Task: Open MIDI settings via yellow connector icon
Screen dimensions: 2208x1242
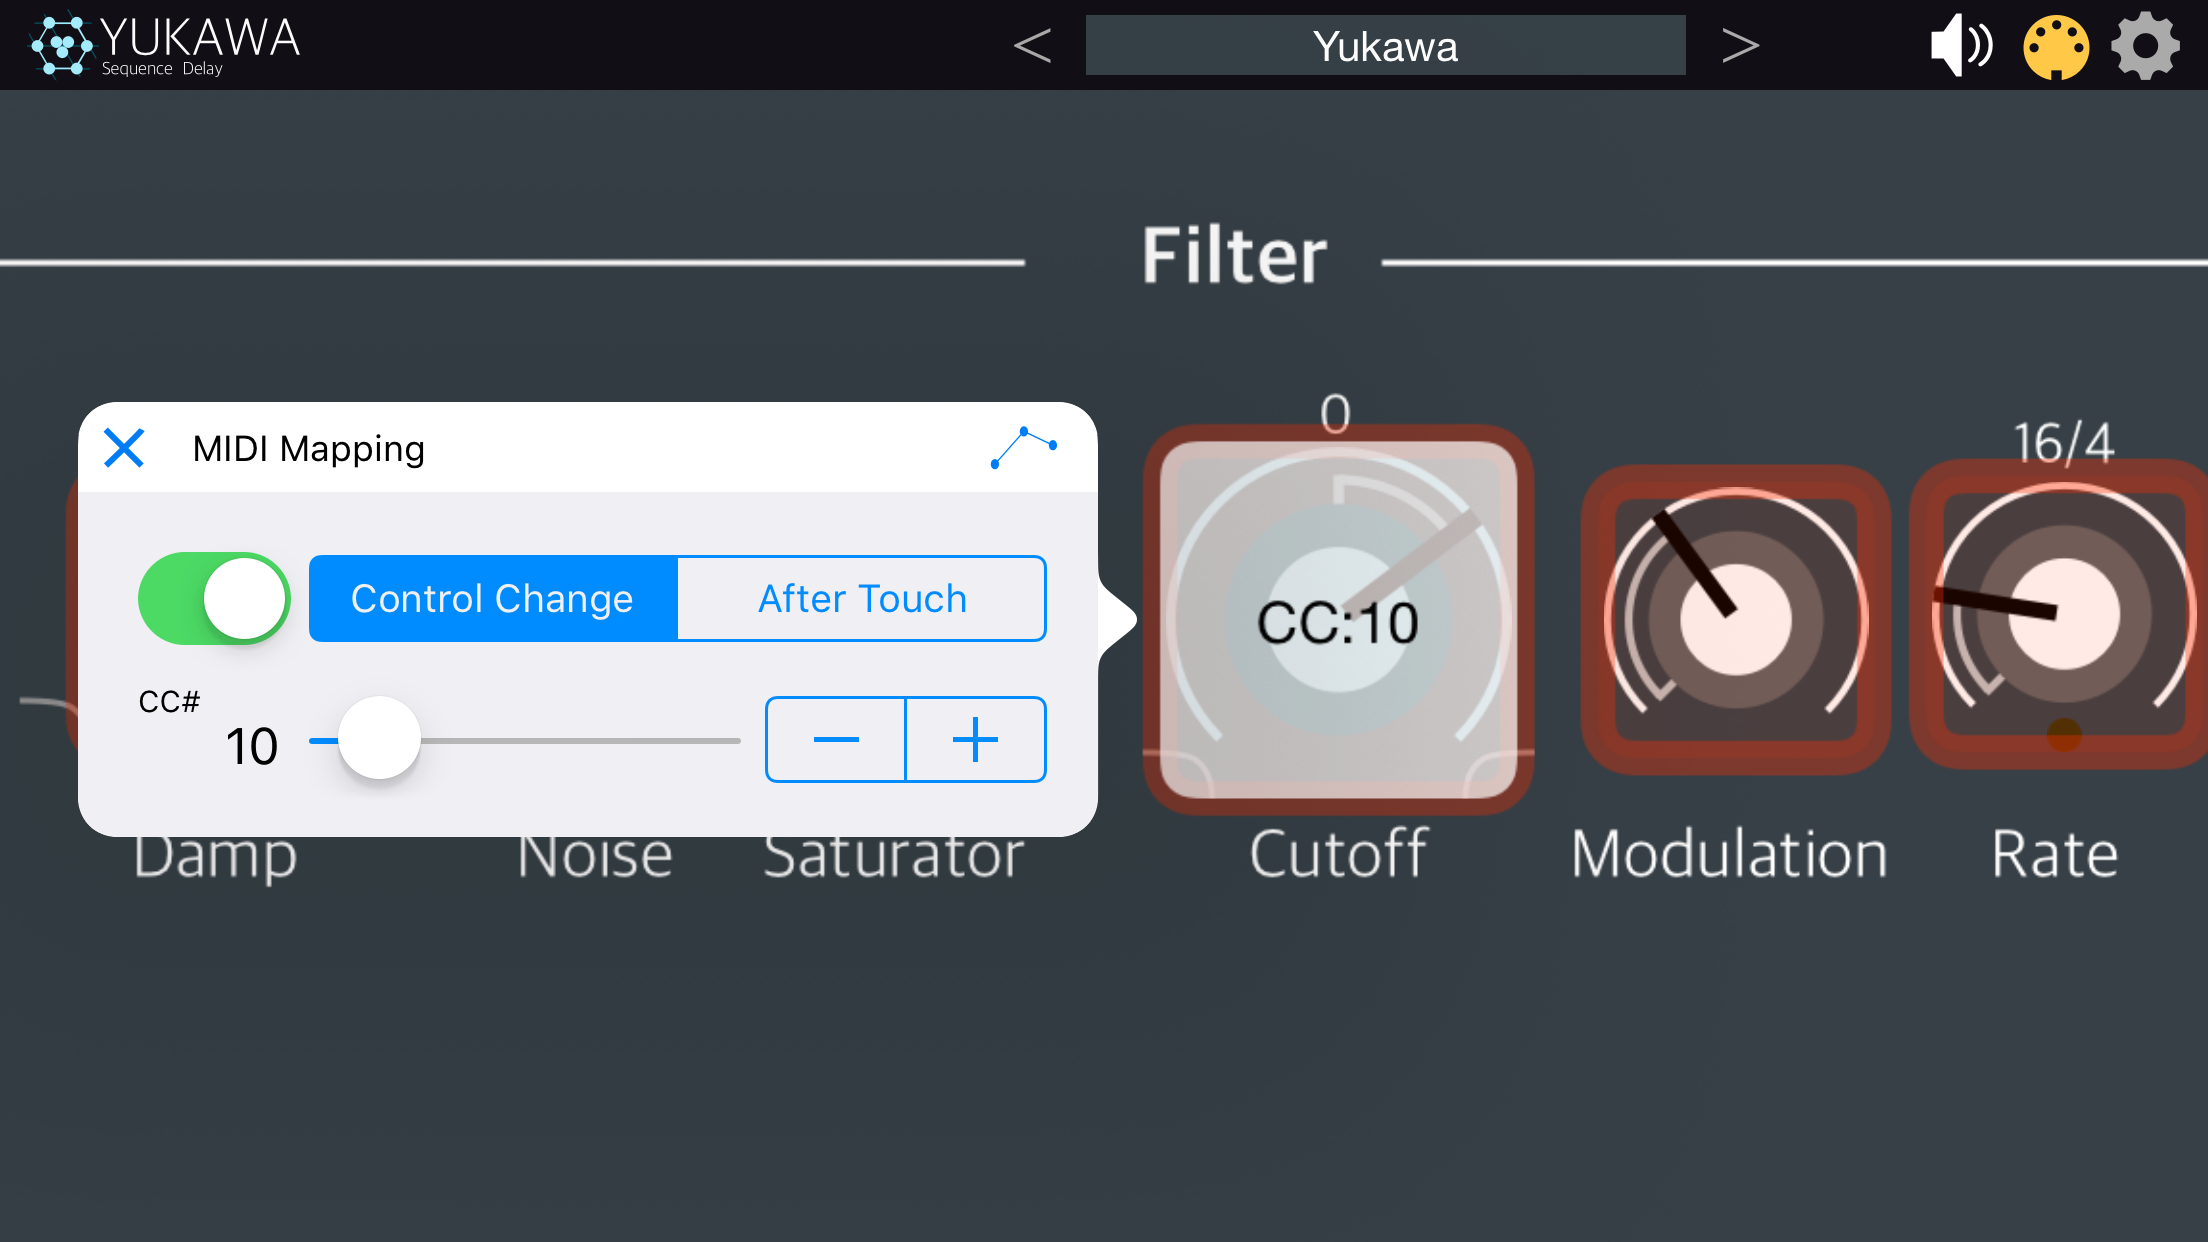Action: (2056, 47)
